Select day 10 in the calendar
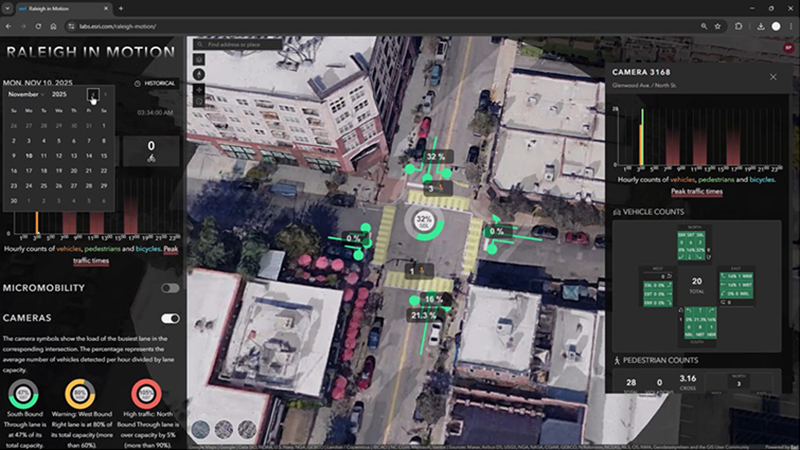The image size is (800, 450). click(29, 156)
